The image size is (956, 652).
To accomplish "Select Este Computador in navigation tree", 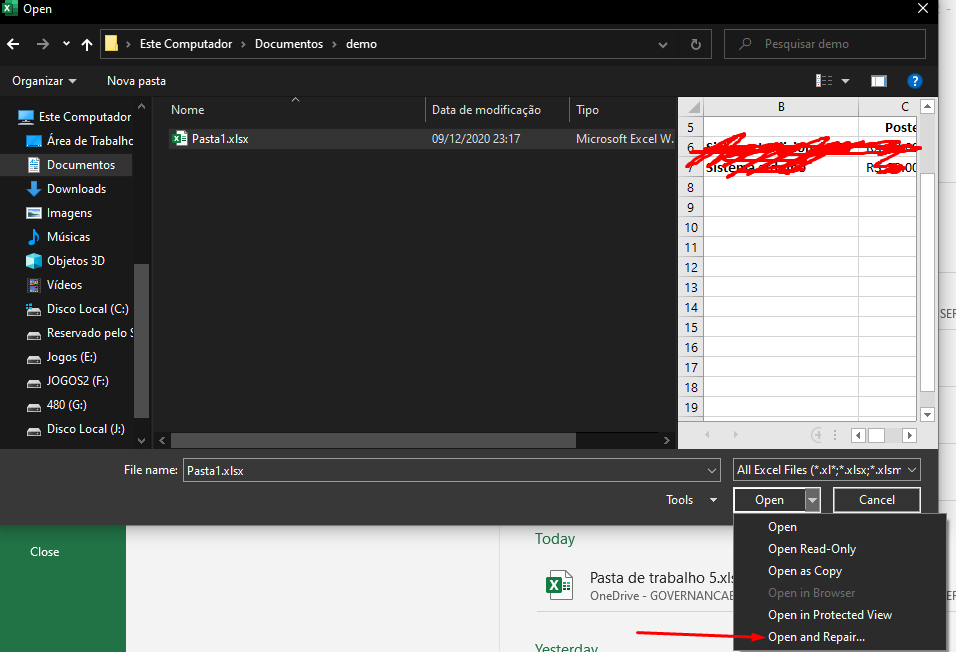I will tap(74, 116).
